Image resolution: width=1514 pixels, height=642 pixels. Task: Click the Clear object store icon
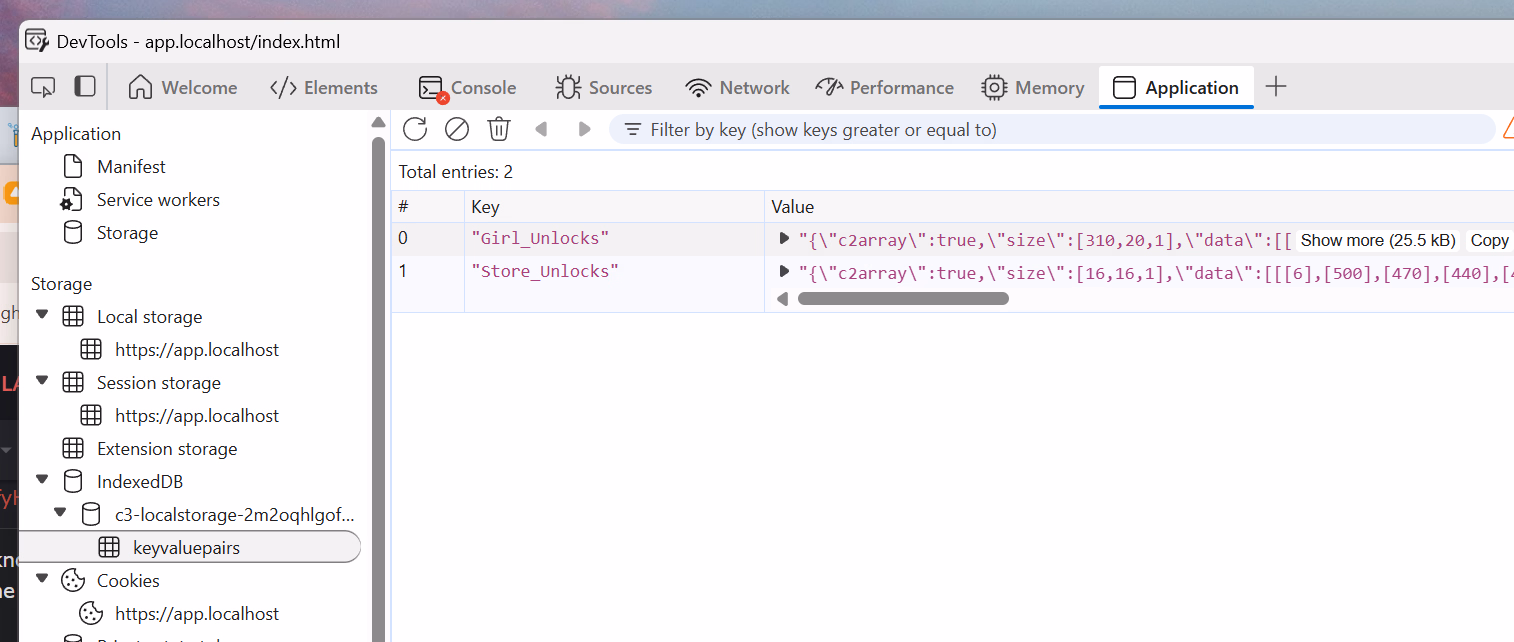coord(457,129)
